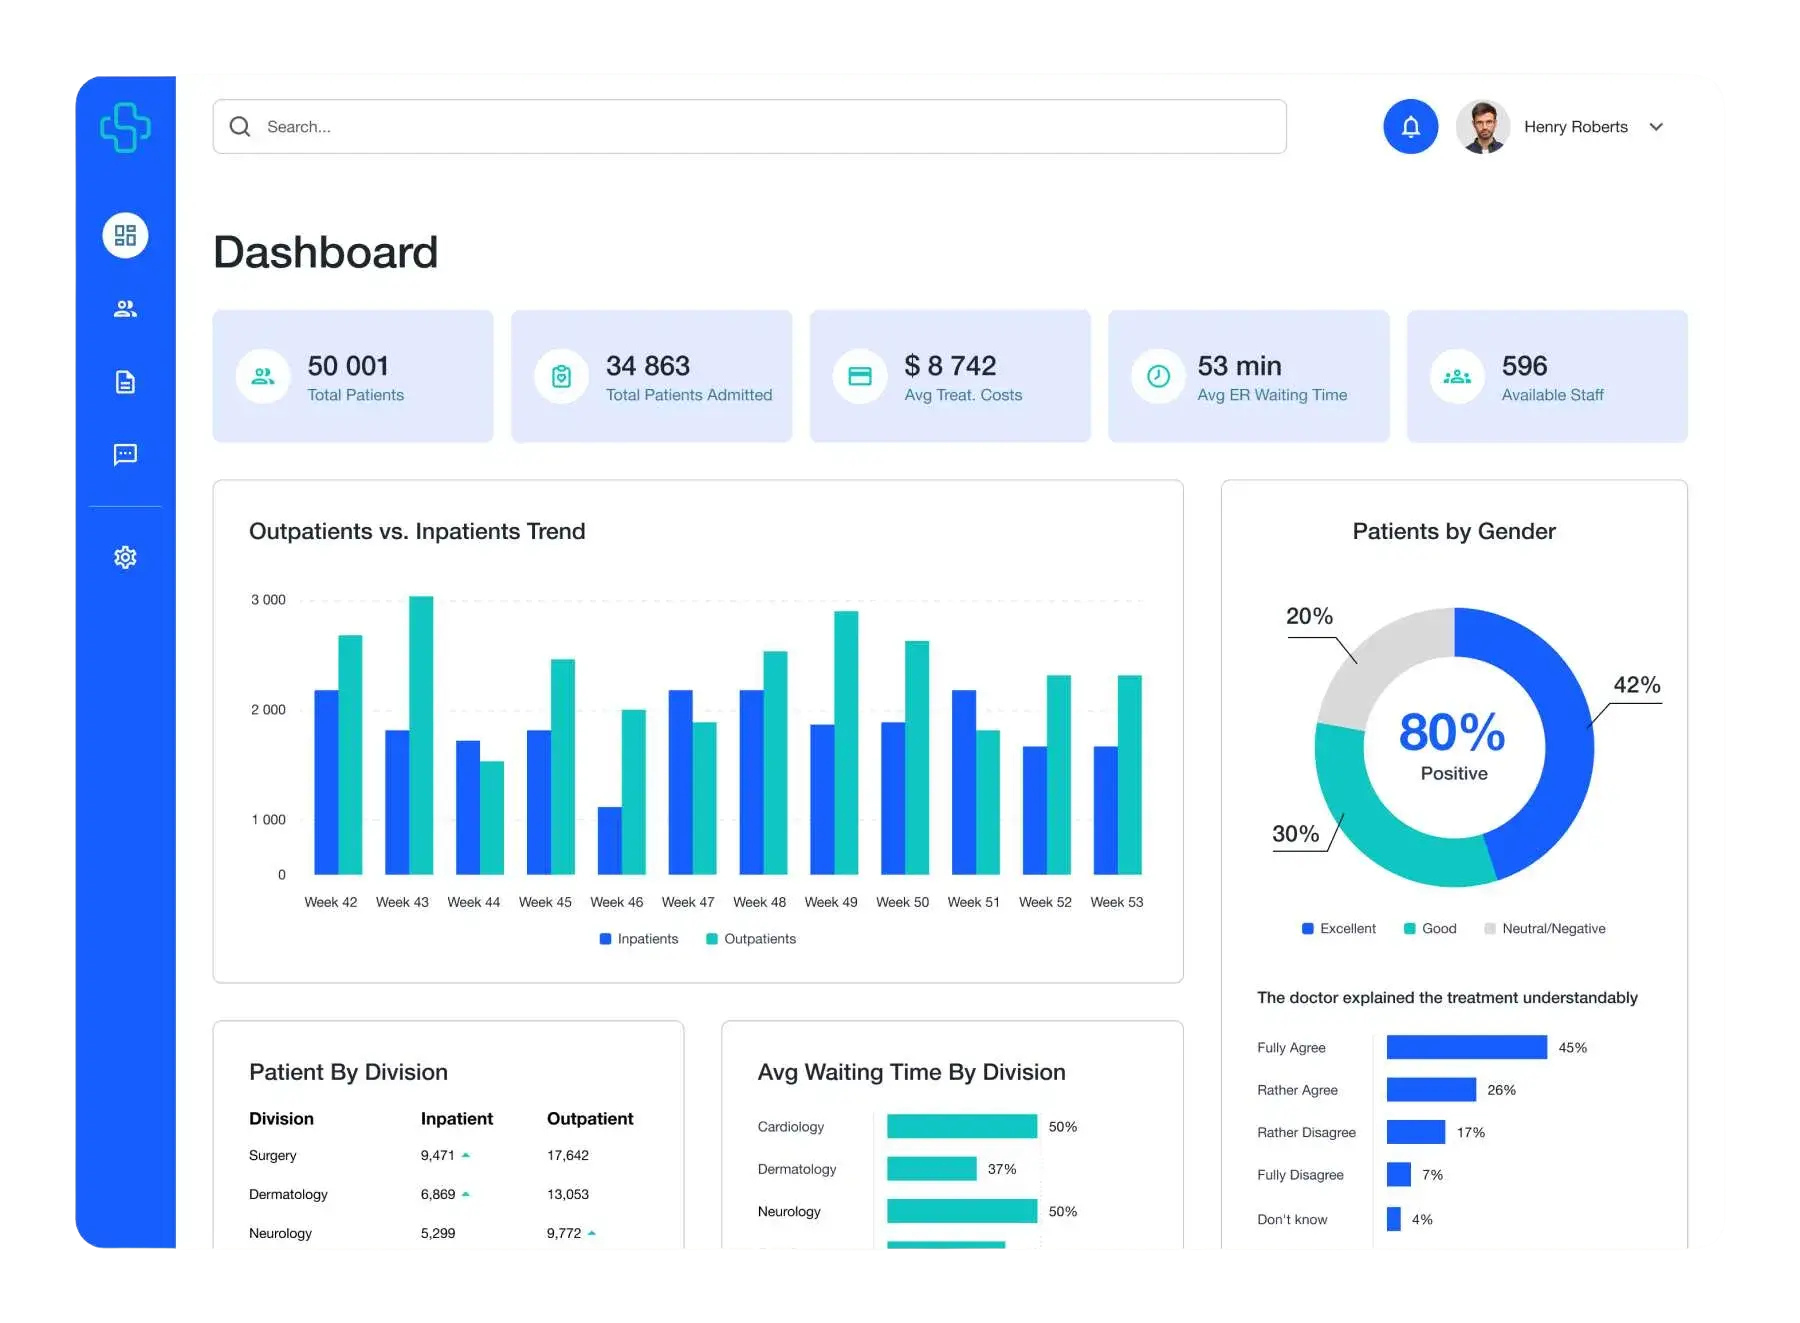Click the Don't know 4% bar
The image size is (1800, 1323).
pyautogui.click(x=1393, y=1219)
